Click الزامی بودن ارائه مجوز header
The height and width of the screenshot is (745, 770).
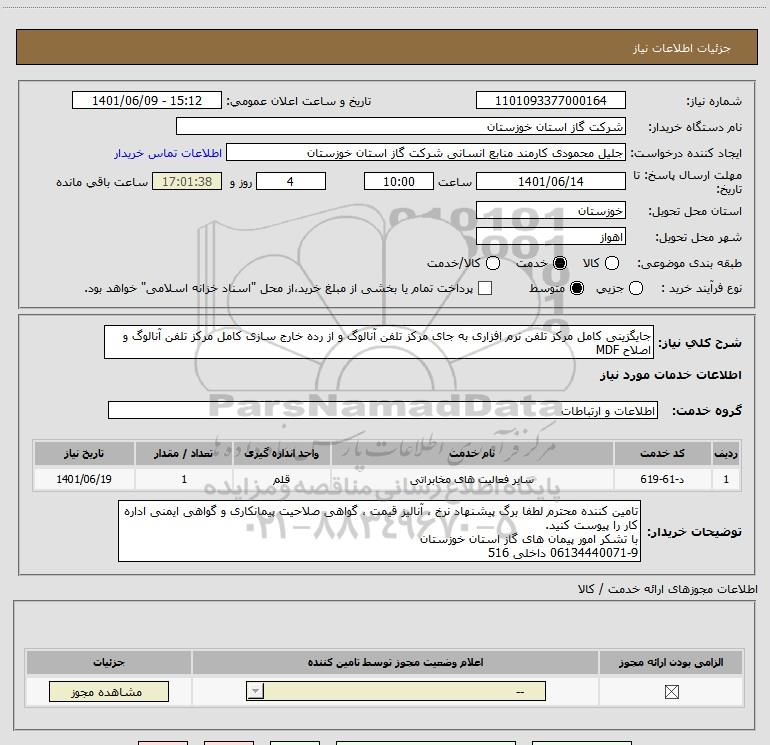(671, 662)
